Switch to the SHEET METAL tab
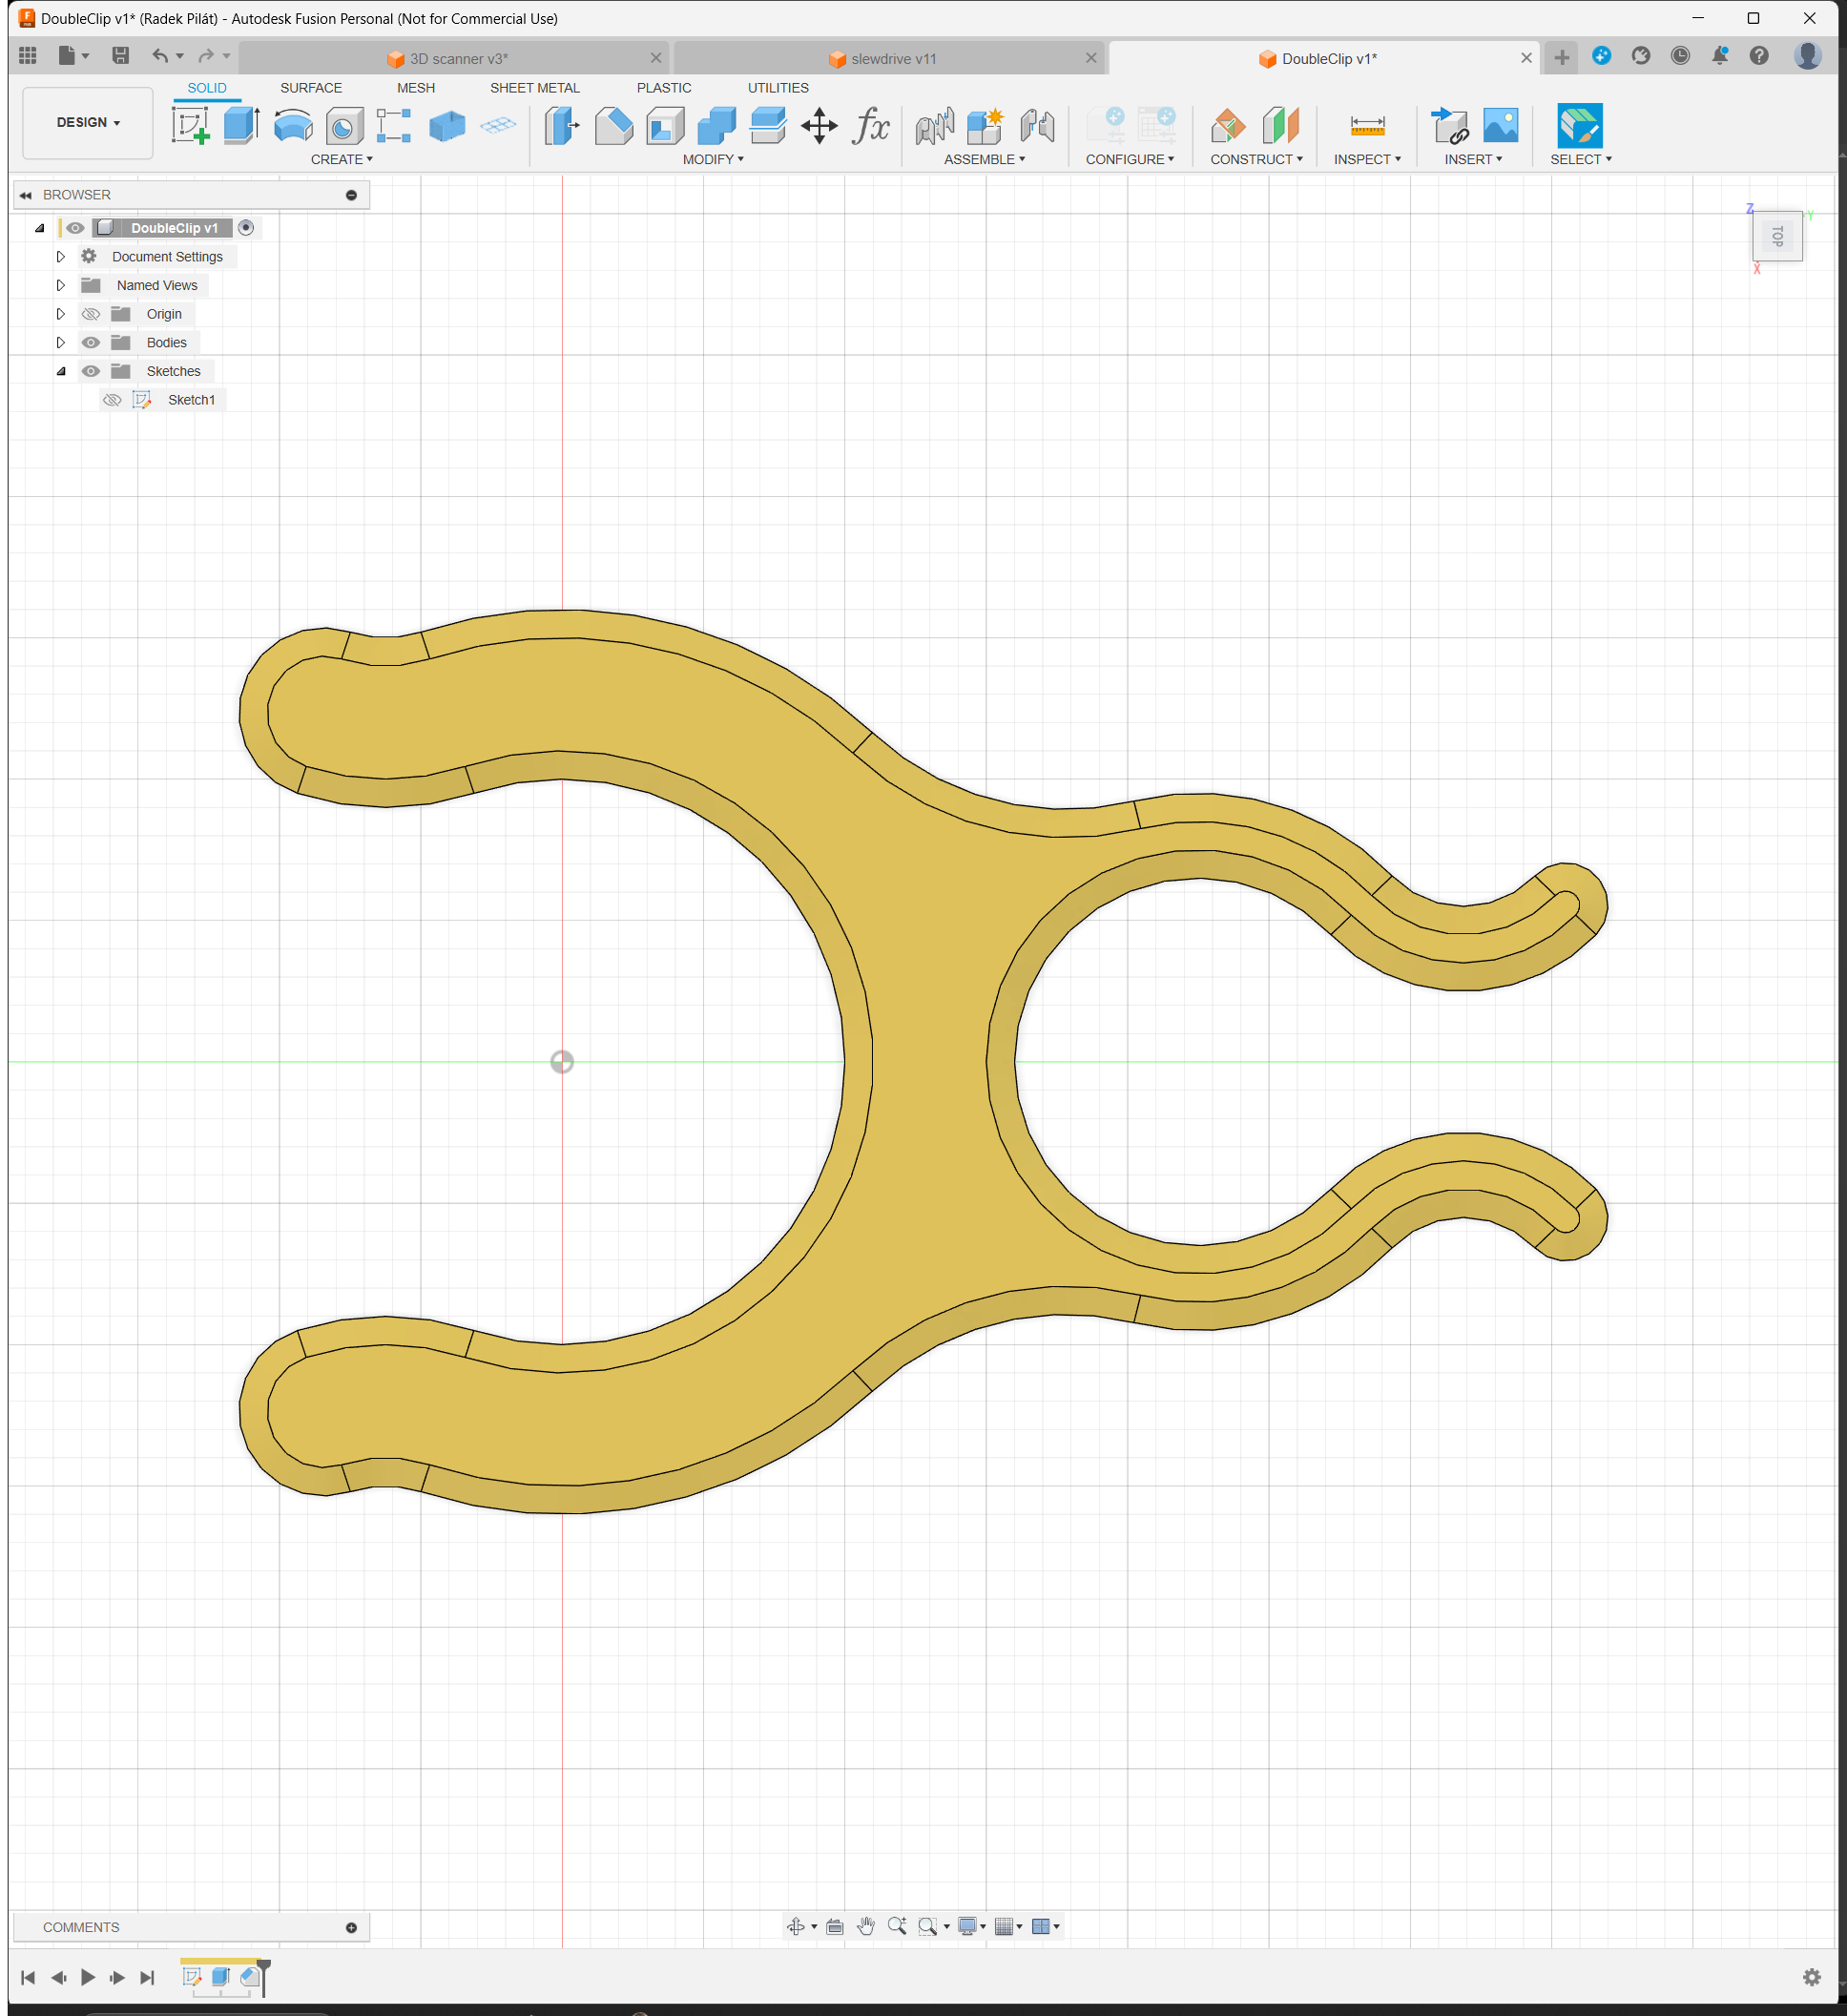The width and height of the screenshot is (1847, 2016). 535,88
